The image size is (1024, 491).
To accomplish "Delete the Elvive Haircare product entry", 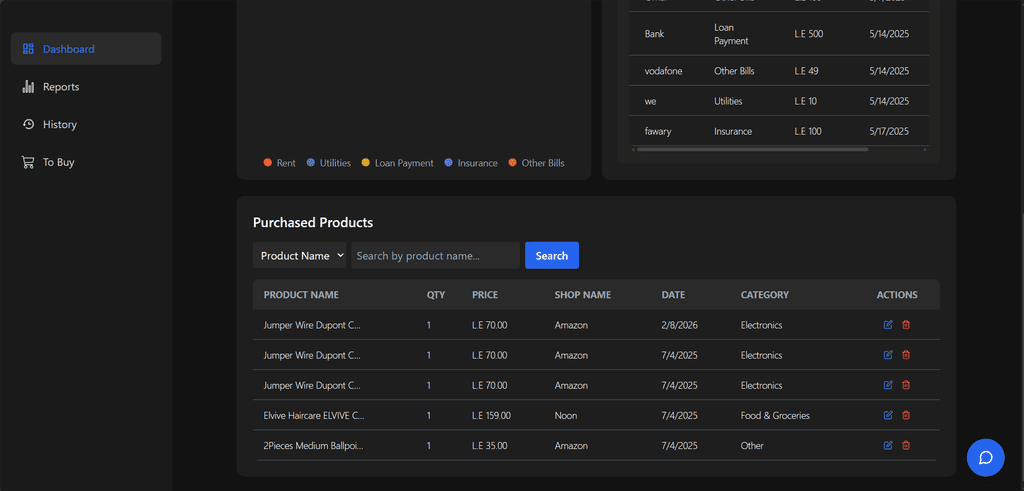I will pos(906,415).
